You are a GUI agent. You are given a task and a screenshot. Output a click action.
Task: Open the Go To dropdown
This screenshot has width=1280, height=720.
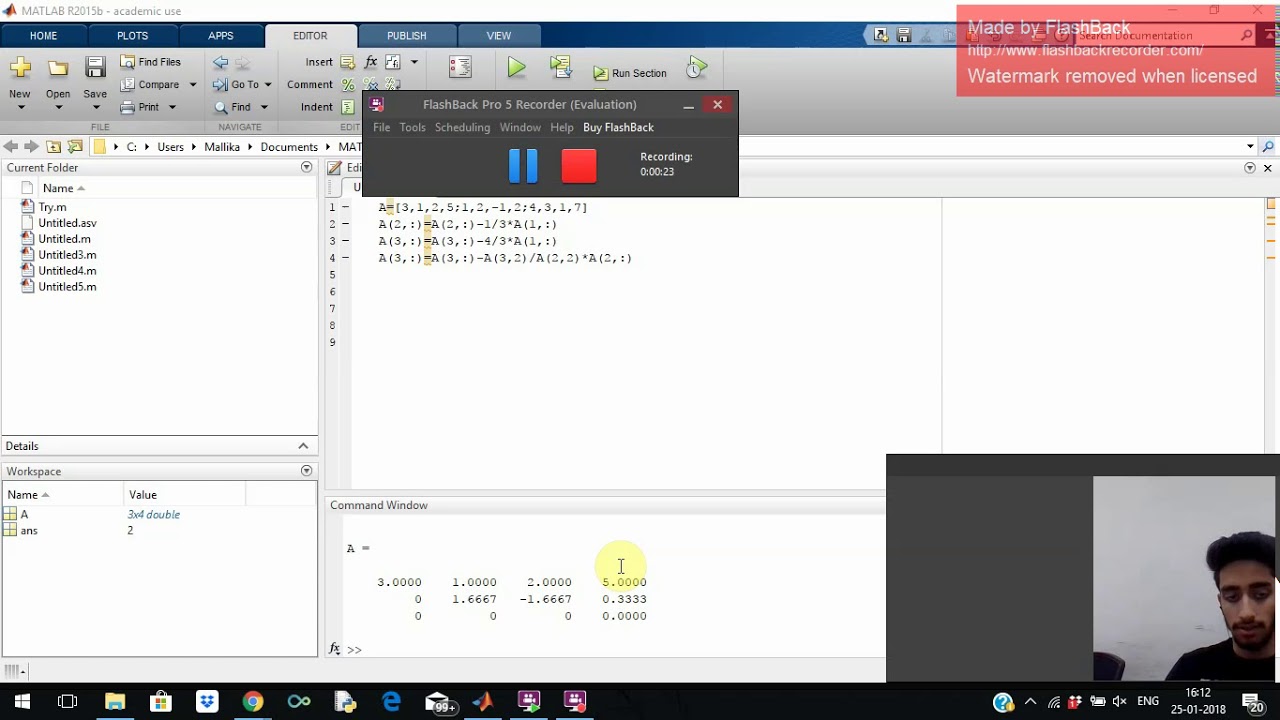243,85
